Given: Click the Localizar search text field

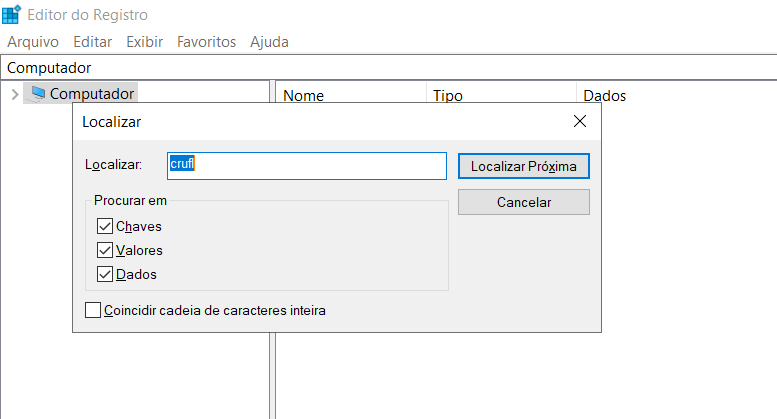Looking at the screenshot, I should [x=306, y=165].
